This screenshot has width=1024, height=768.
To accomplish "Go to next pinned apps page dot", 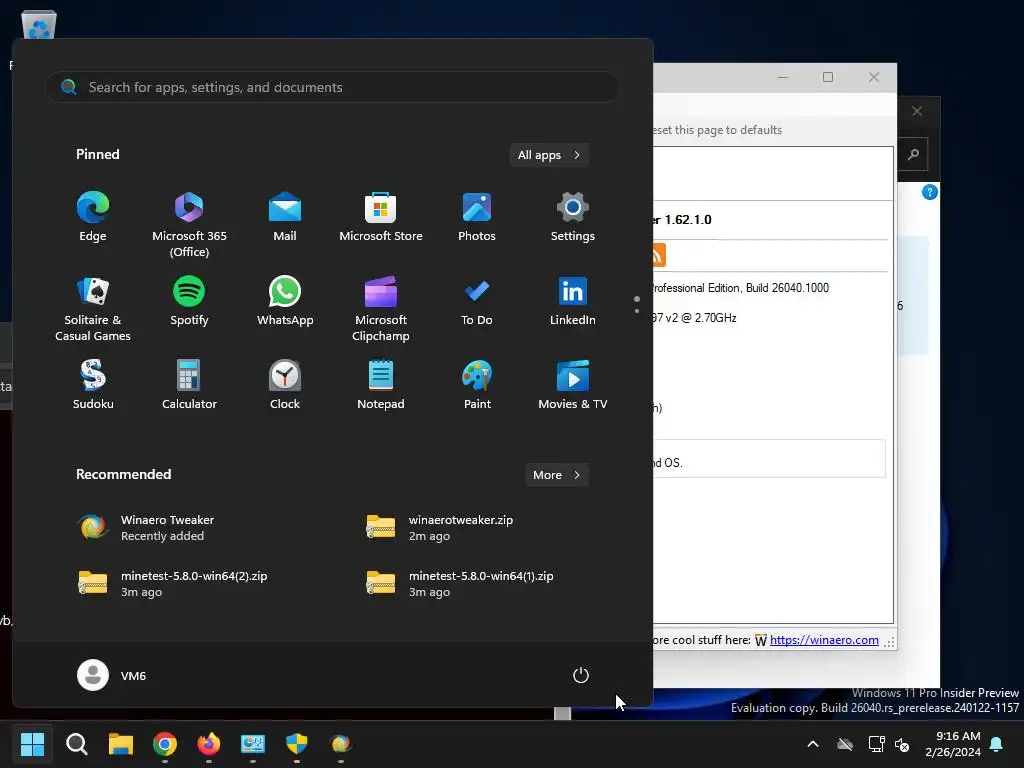I will [x=637, y=311].
